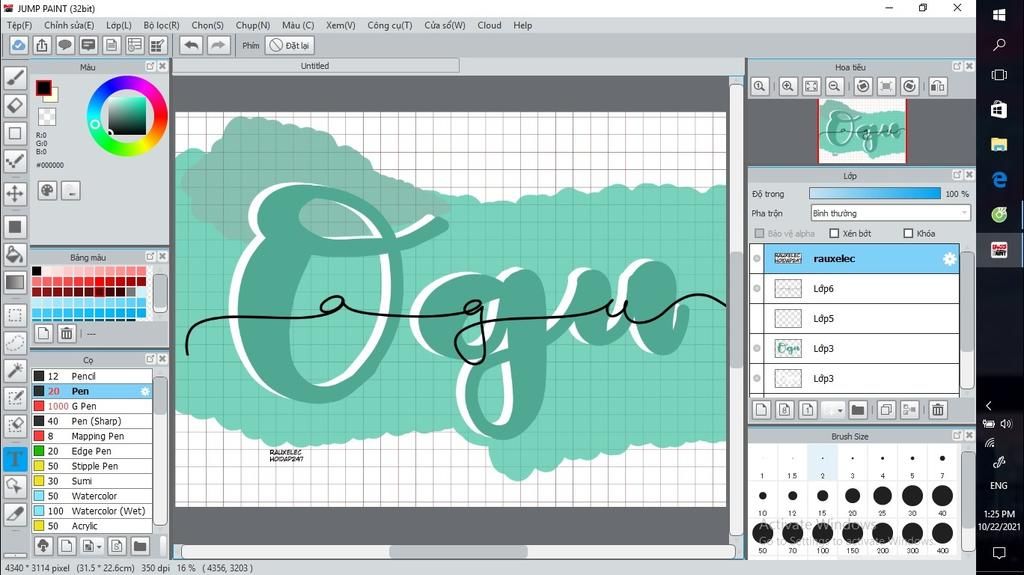This screenshot has height=575, width=1024.
Task: Open Microsoft Edge from the taskbar
Action: point(999,179)
